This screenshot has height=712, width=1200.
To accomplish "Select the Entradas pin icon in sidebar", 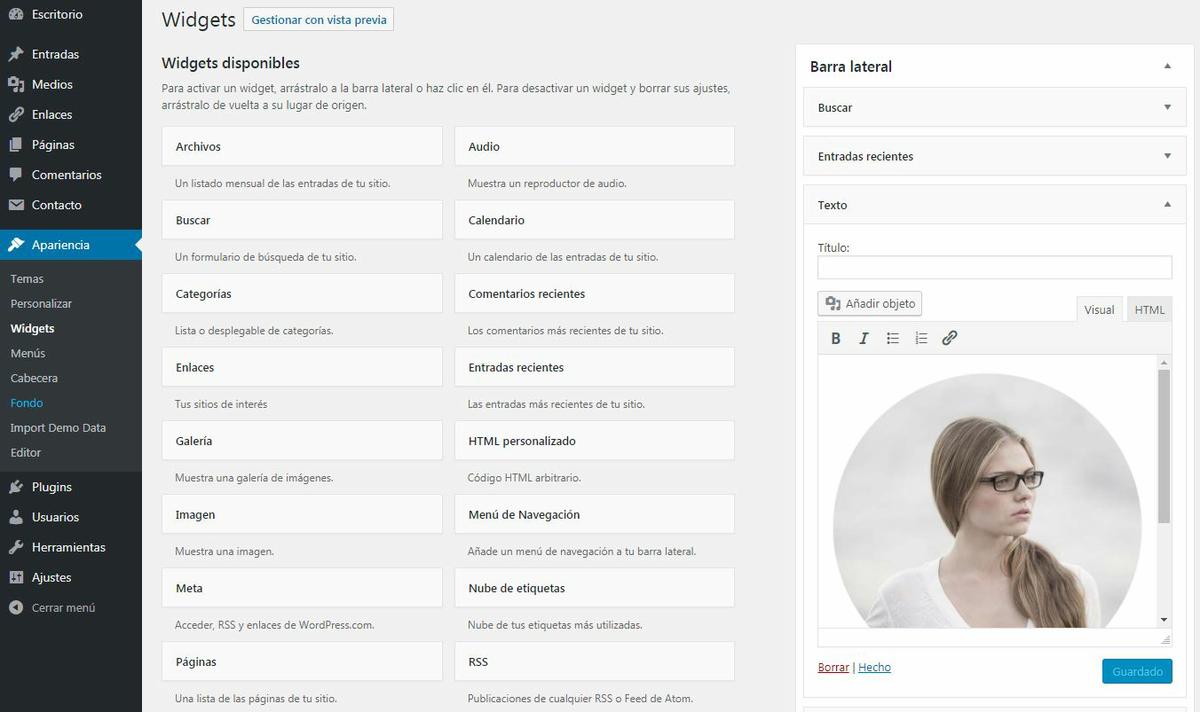I will [14, 53].
